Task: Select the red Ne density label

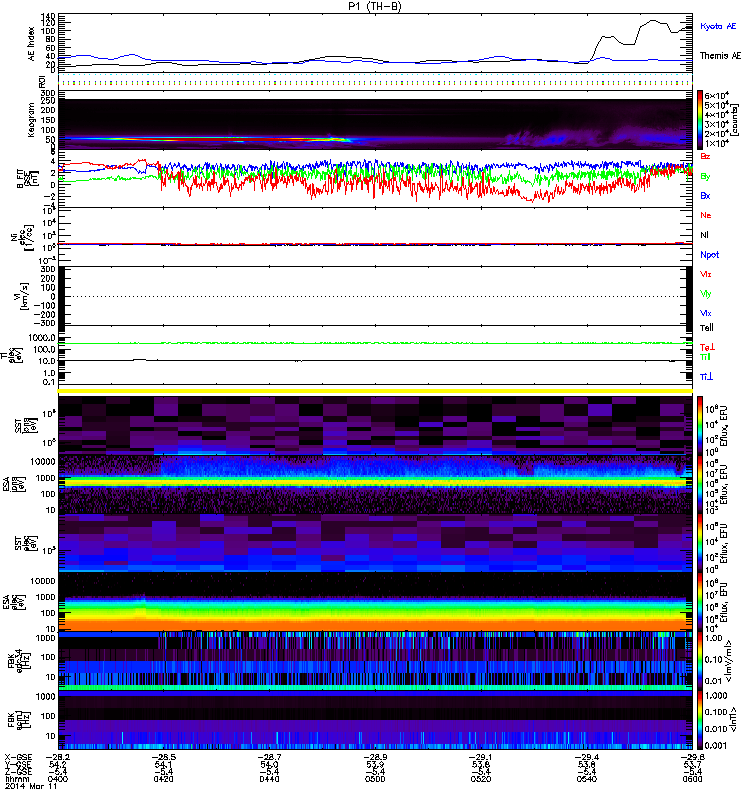Action: pyautogui.click(x=706, y=215)
